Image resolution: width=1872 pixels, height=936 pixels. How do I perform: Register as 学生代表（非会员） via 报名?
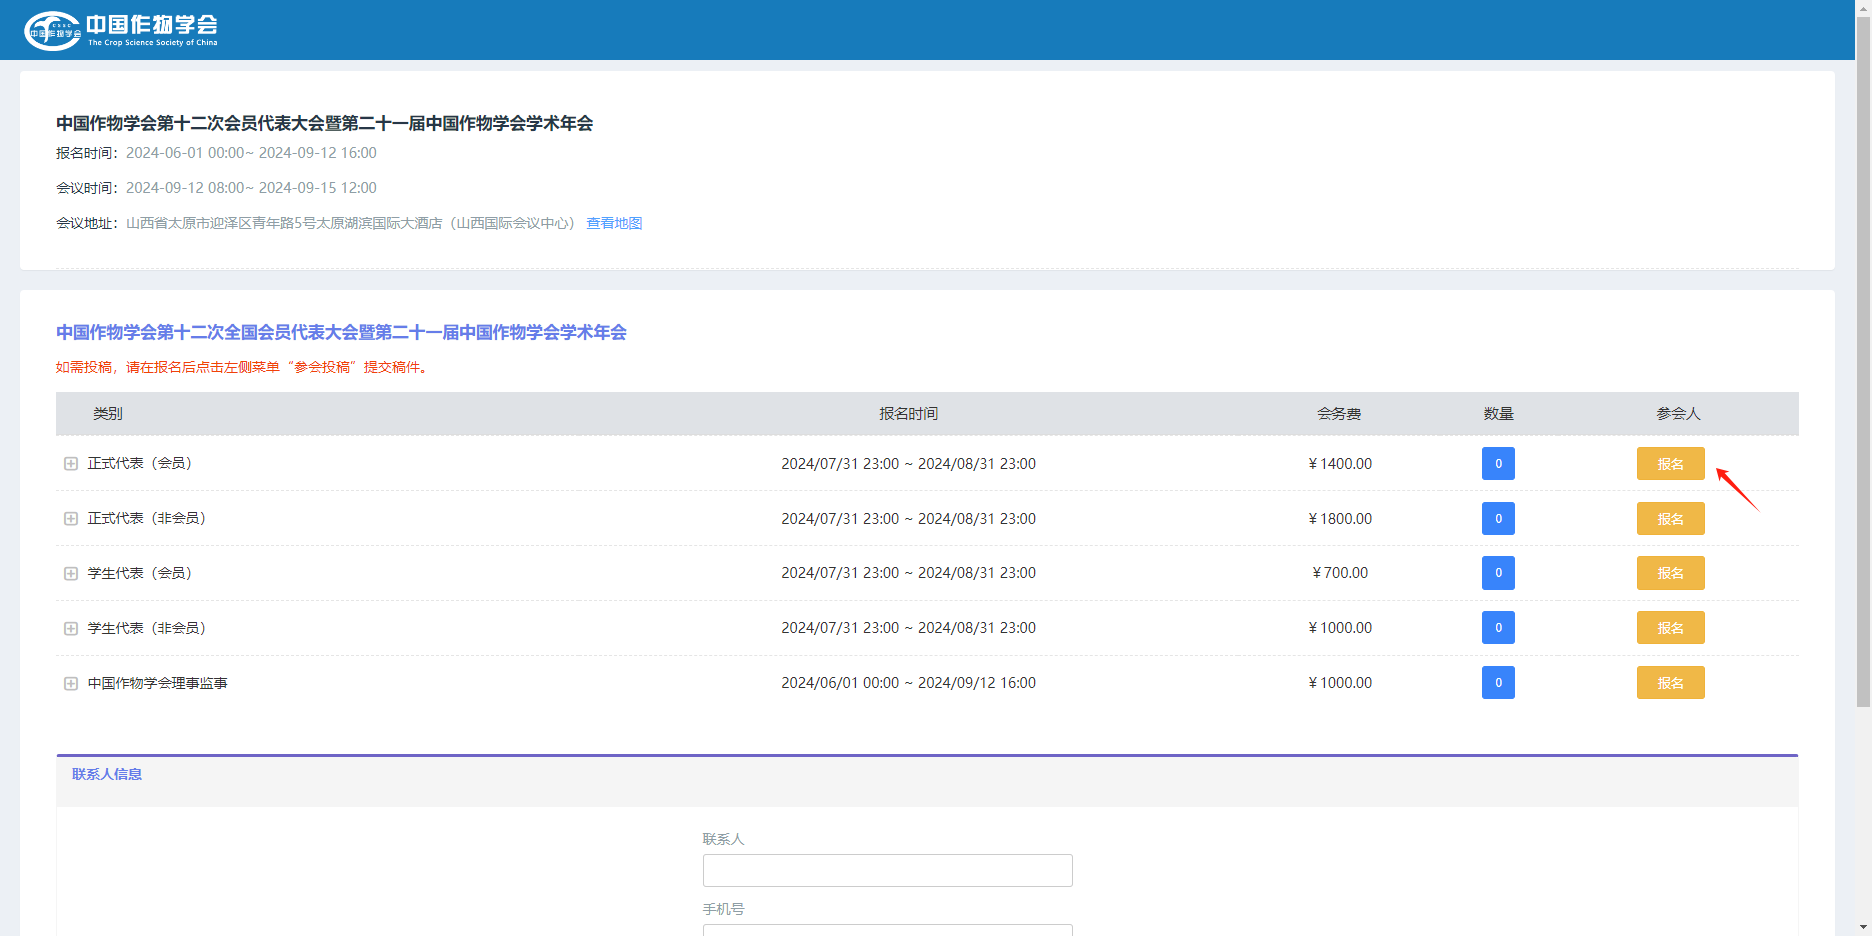coord(1670,628)
